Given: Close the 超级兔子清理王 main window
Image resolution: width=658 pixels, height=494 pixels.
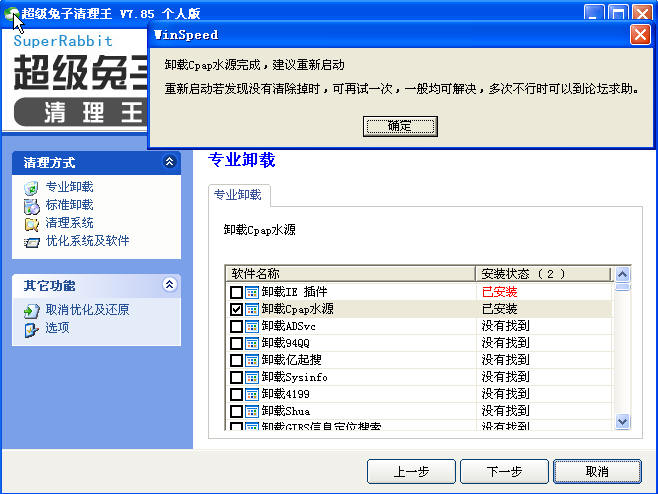Looking at the screenshot, I should pos(642,14).
